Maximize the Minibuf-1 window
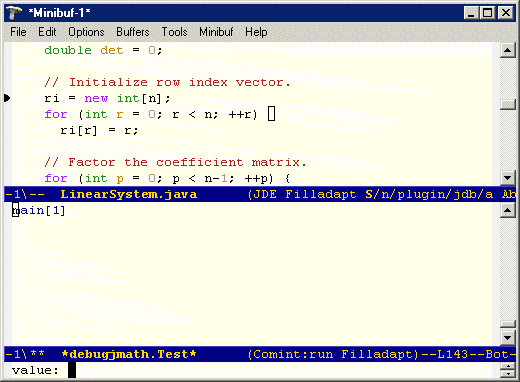 [x=488, y=13]
